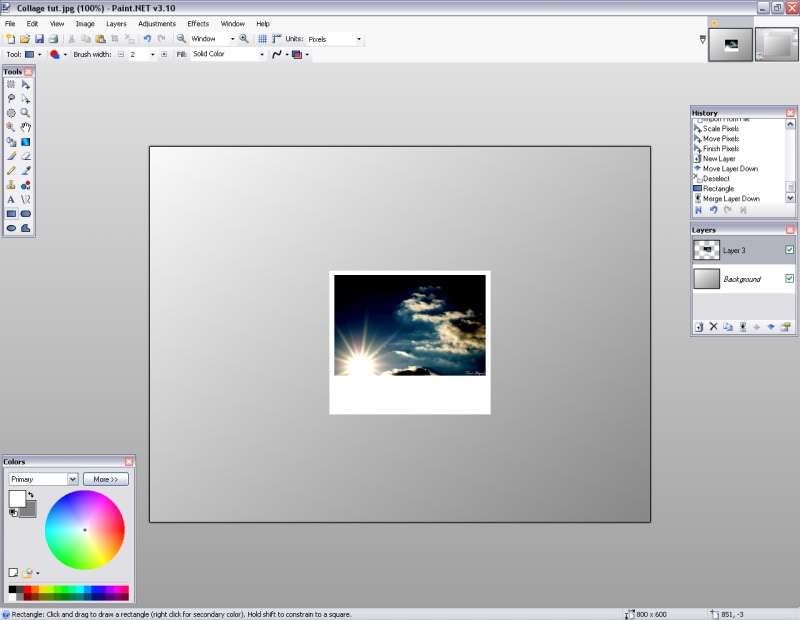
Task: Swap primary and secondary colors arrow
Action: (31, 494)
